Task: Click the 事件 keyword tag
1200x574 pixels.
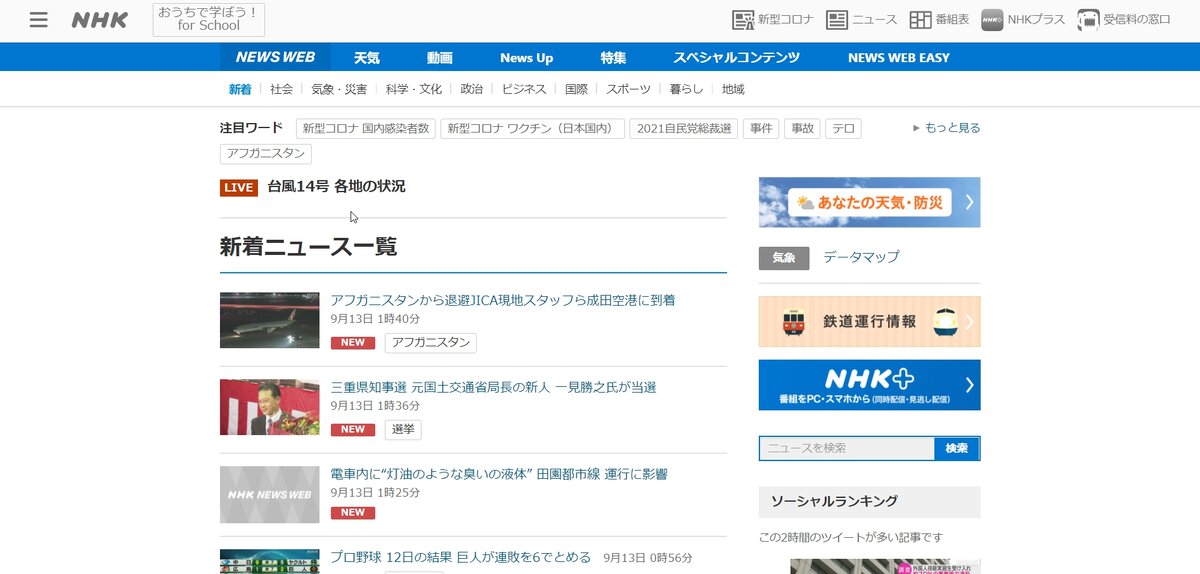Action: tap(761, 128)
